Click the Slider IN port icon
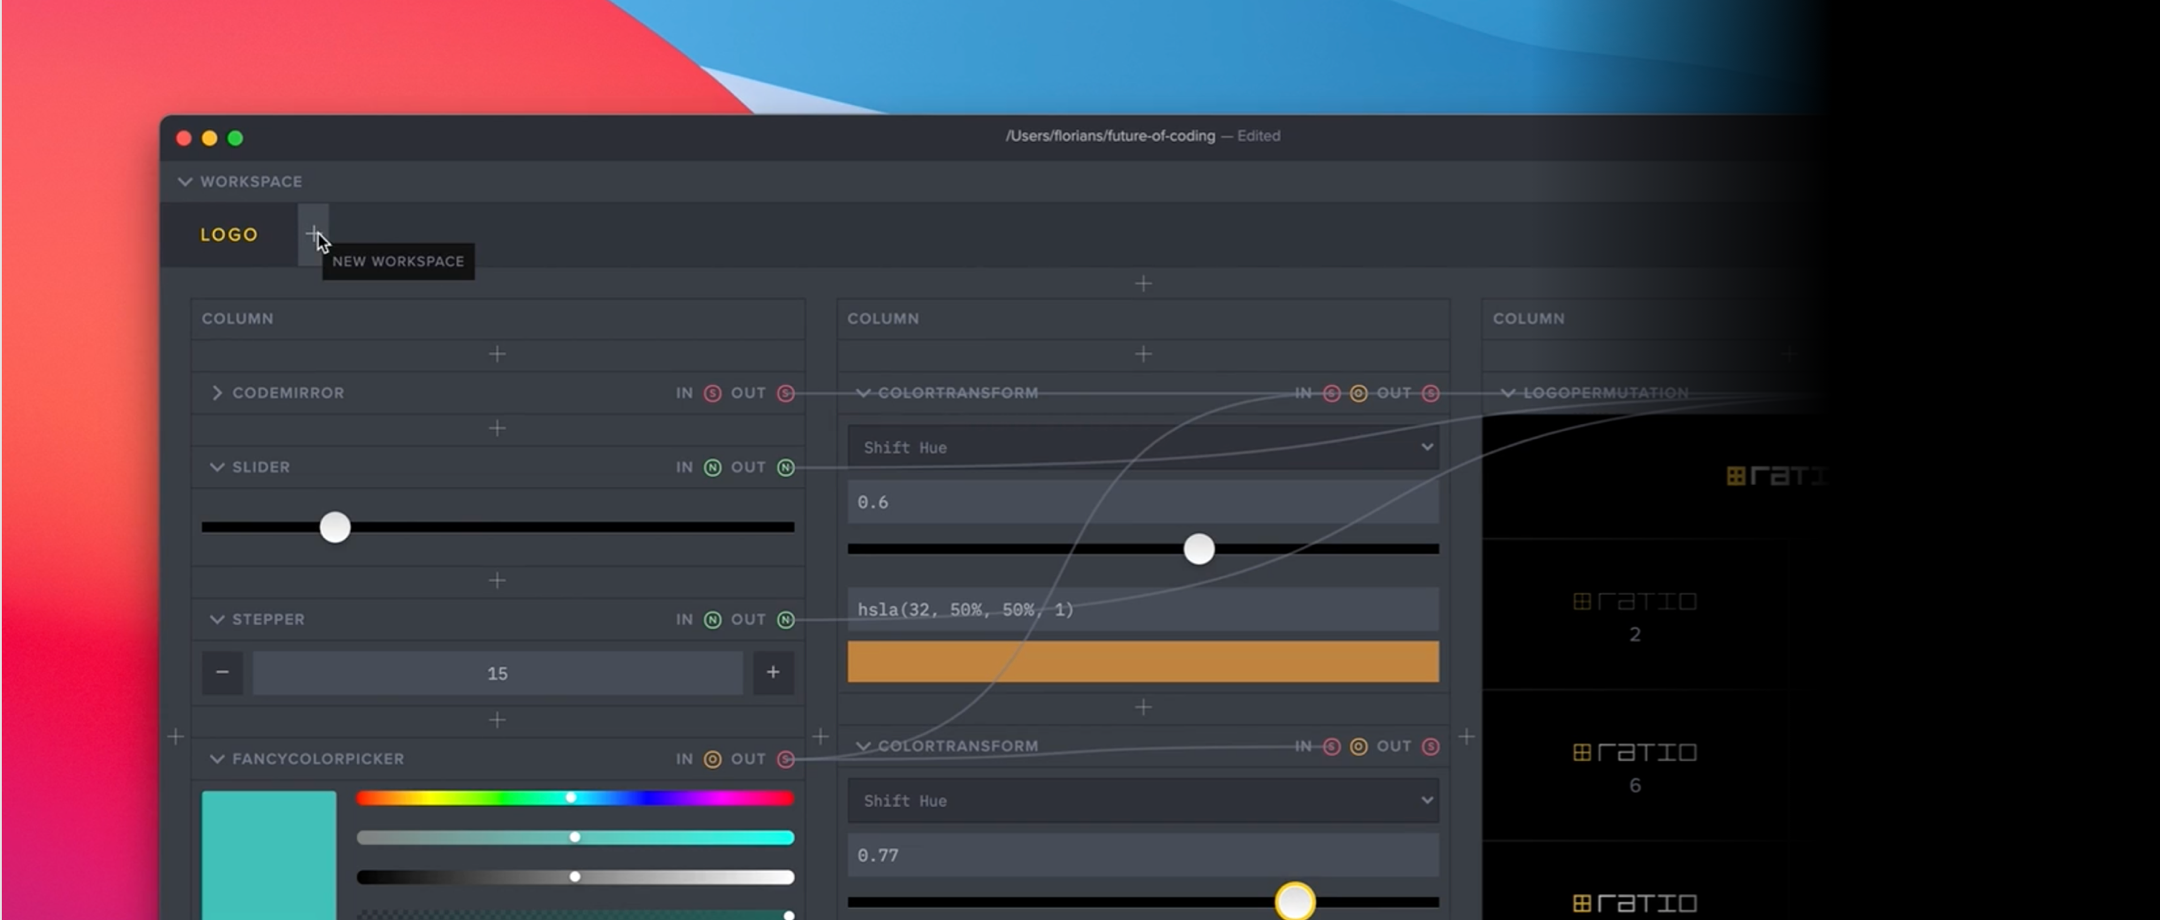The height and width of the screenshot is (920, 2160). 712,467
